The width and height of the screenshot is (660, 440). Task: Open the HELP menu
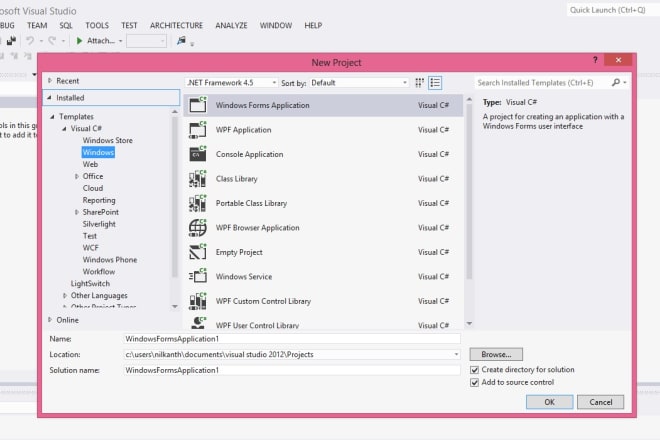tap(313, 25)
